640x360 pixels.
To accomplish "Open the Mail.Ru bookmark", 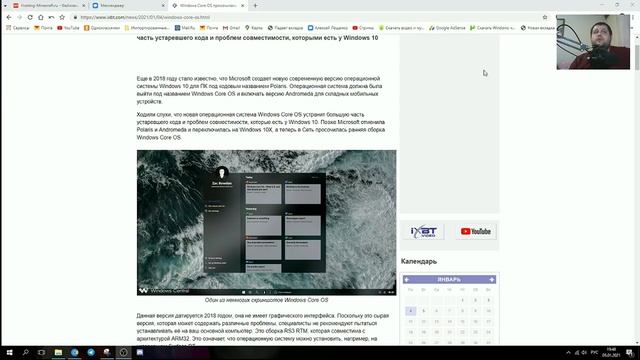I will [185, 28].
